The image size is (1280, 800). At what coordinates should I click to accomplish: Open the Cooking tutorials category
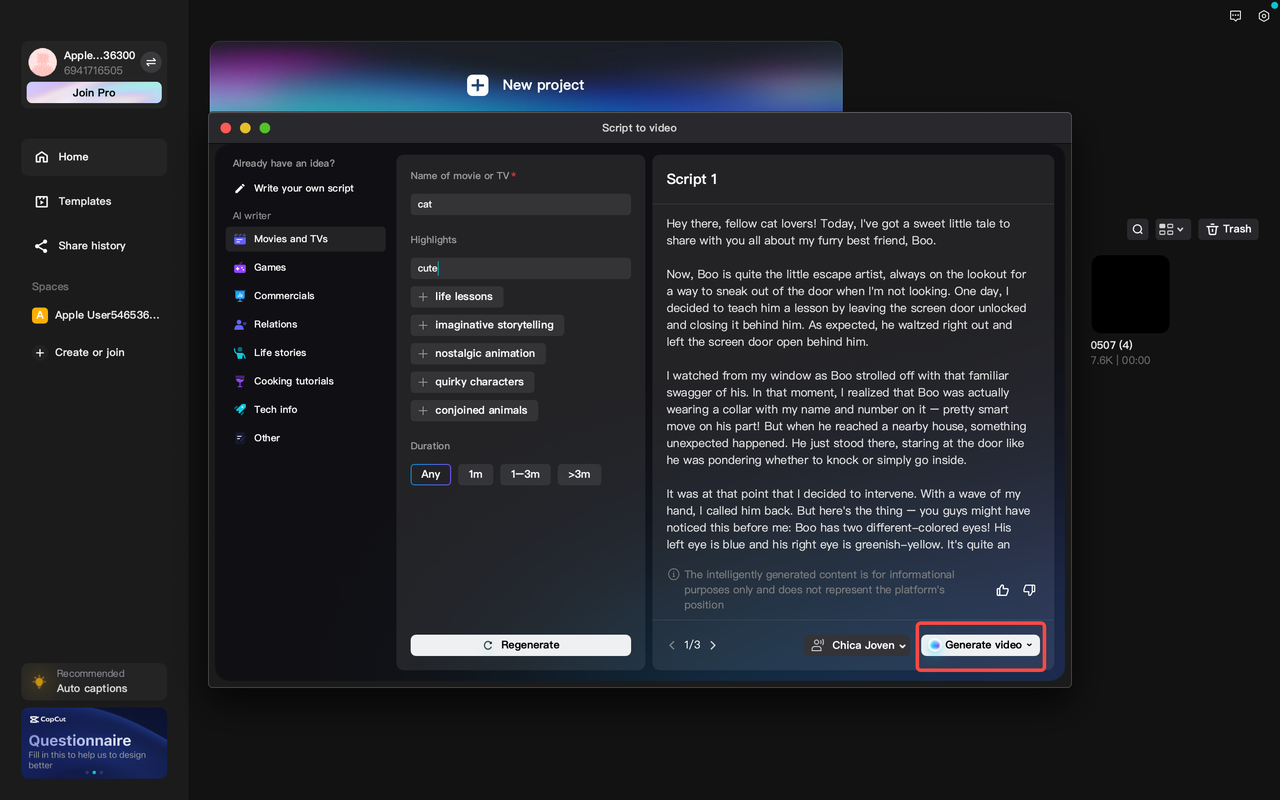pyautogui.click(x=305, y=381)
